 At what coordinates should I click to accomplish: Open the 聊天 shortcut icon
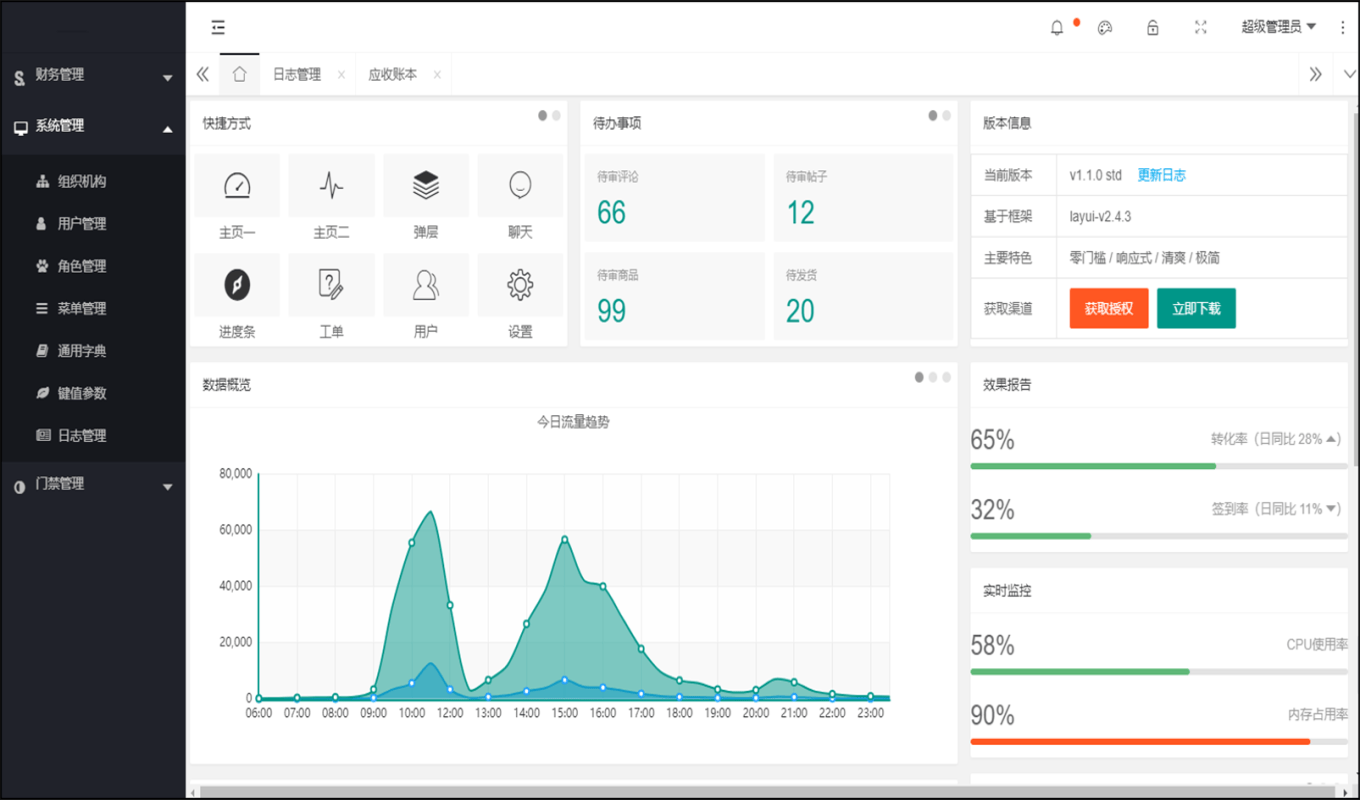point(520,184)
